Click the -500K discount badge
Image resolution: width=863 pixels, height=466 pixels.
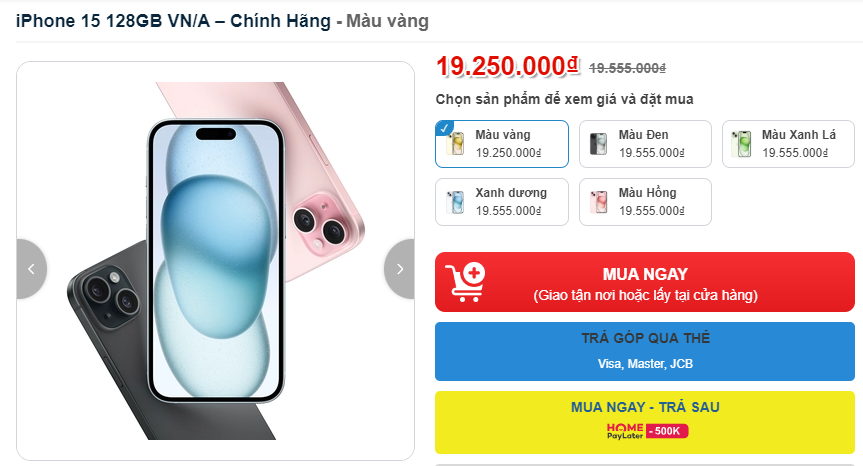click(x=667, y=431)
